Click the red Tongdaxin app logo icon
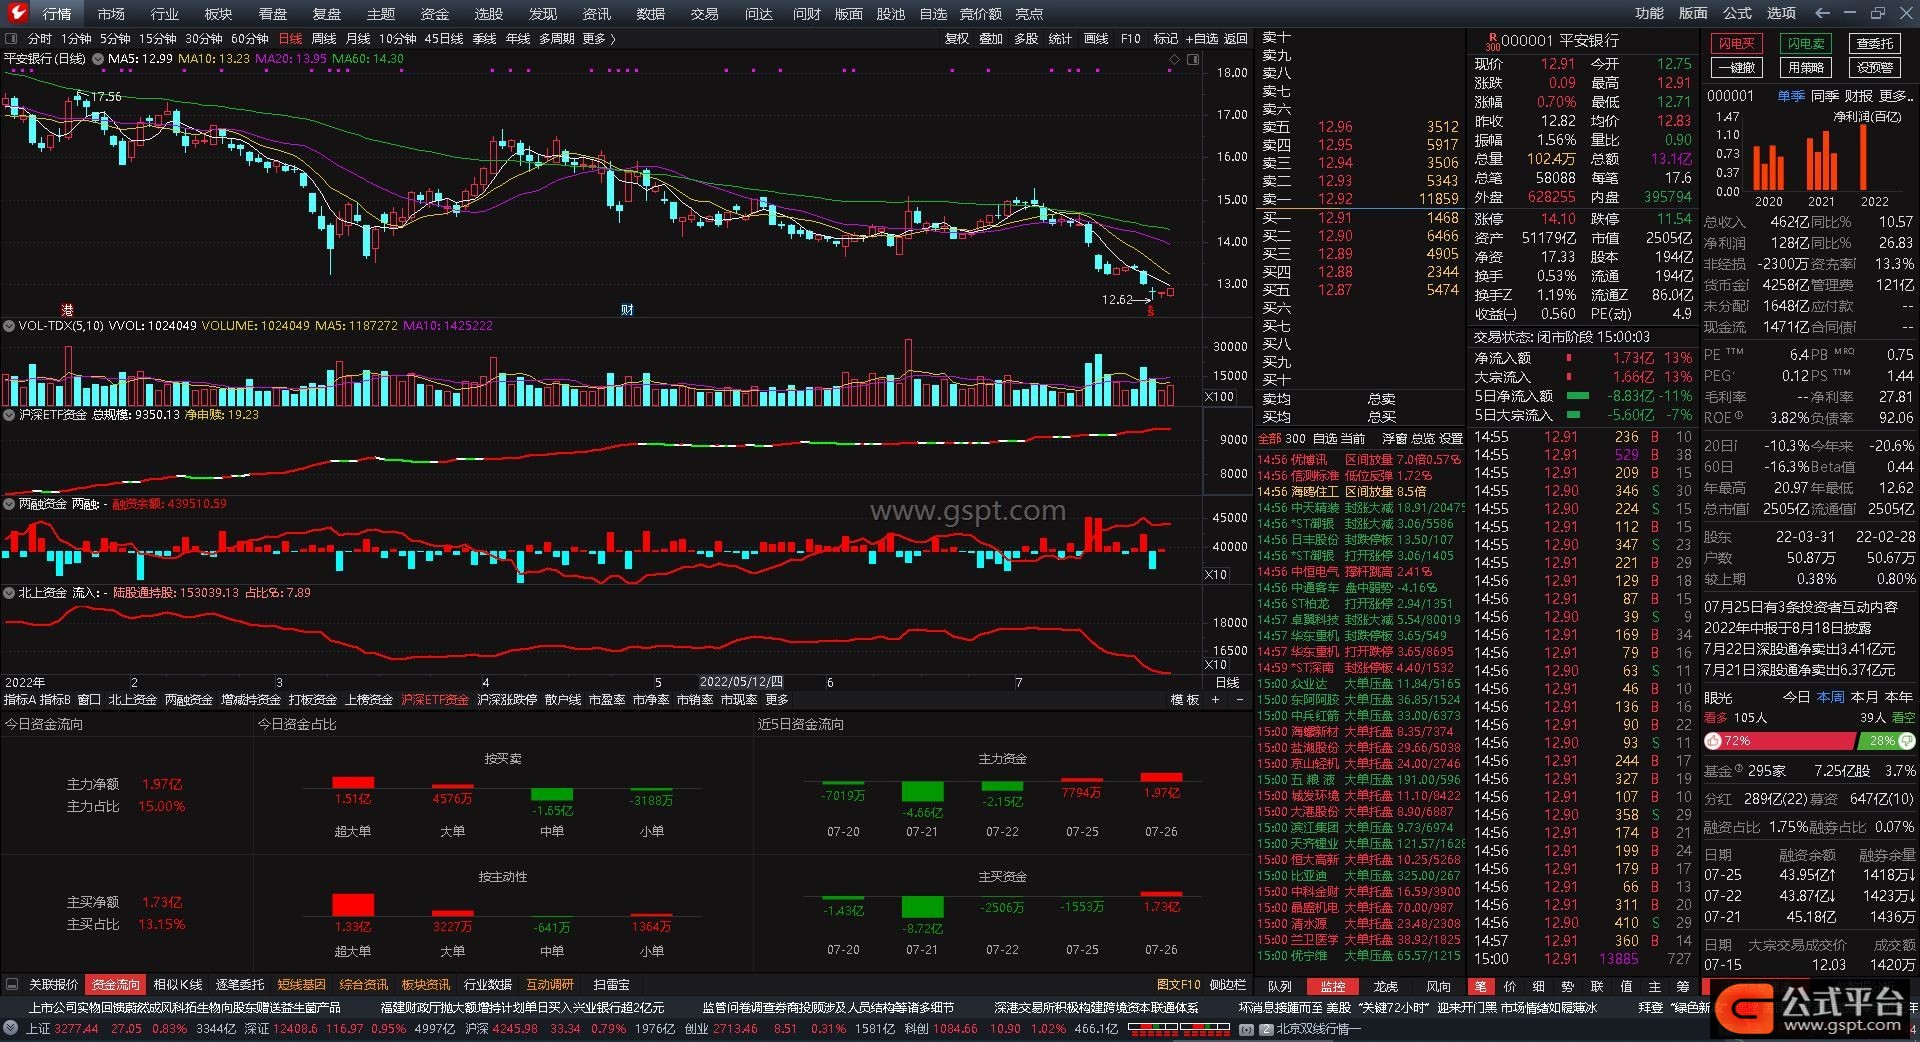 tap(17, 13)
